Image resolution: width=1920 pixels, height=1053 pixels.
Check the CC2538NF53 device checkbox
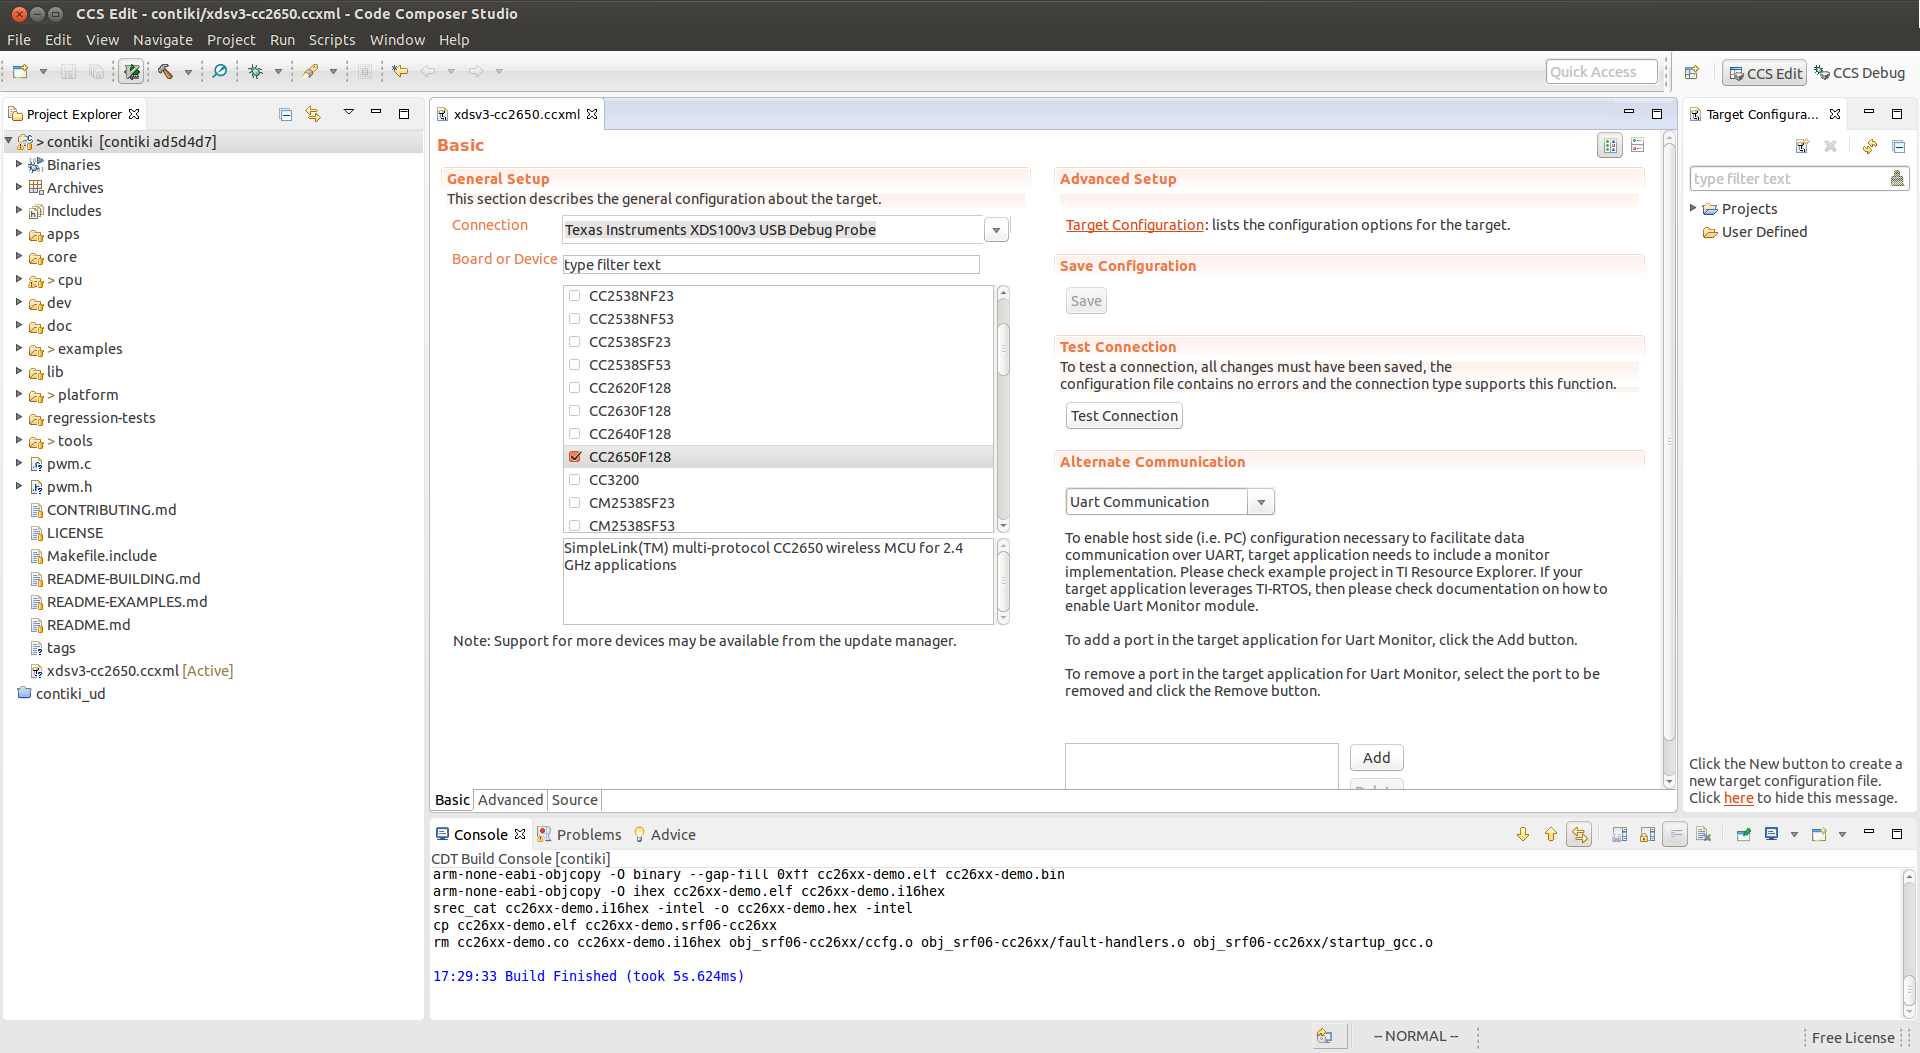575,319
